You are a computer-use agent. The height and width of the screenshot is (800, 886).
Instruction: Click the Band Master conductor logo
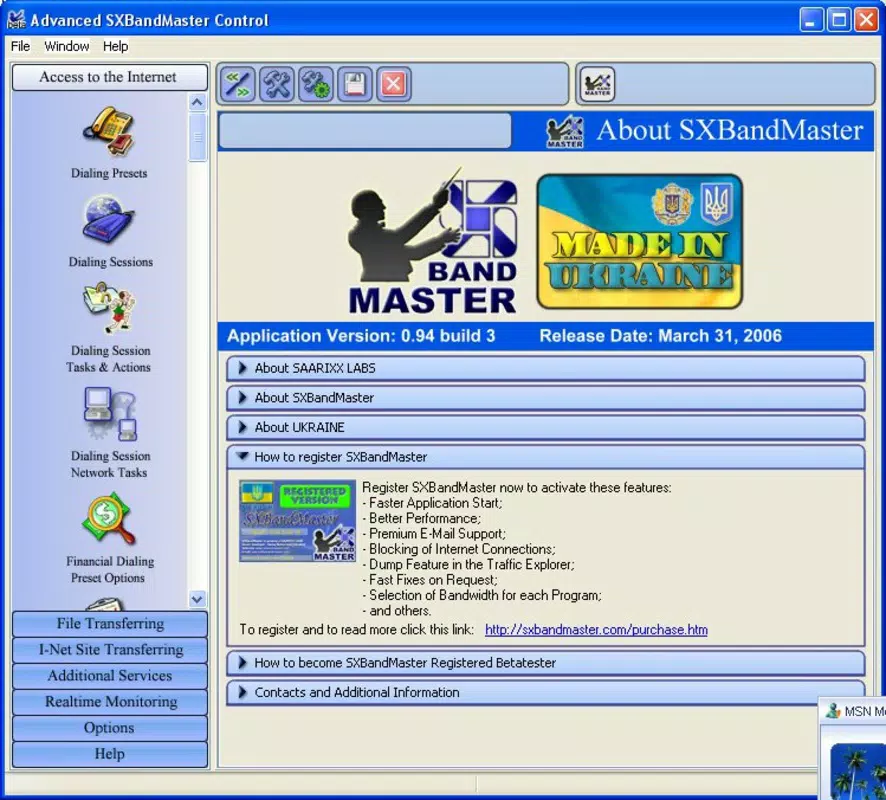[432, 241]
